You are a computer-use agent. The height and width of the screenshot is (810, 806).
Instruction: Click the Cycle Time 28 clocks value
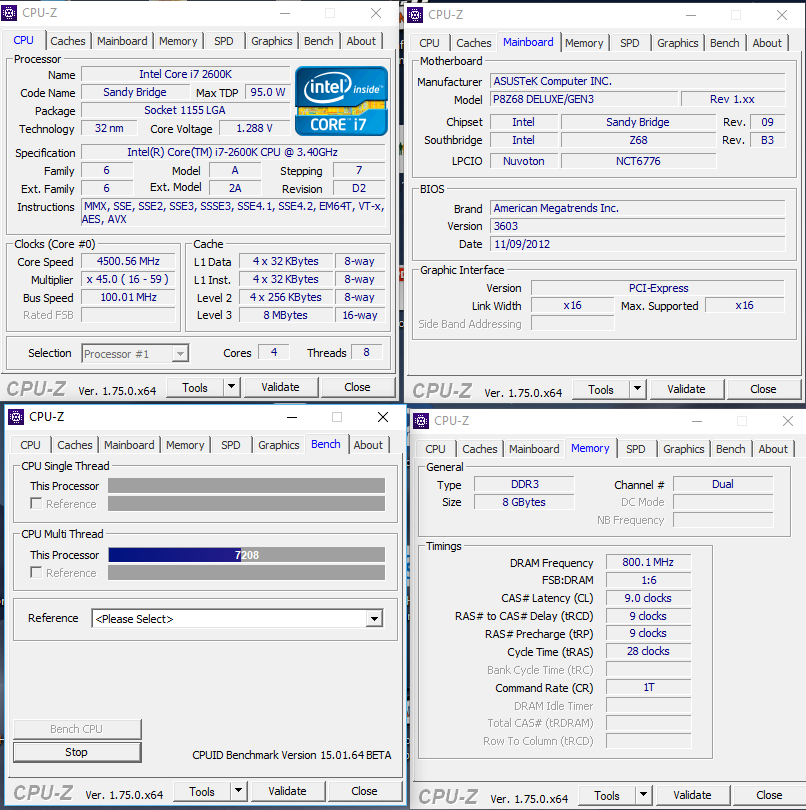click(x=648, y=651)
